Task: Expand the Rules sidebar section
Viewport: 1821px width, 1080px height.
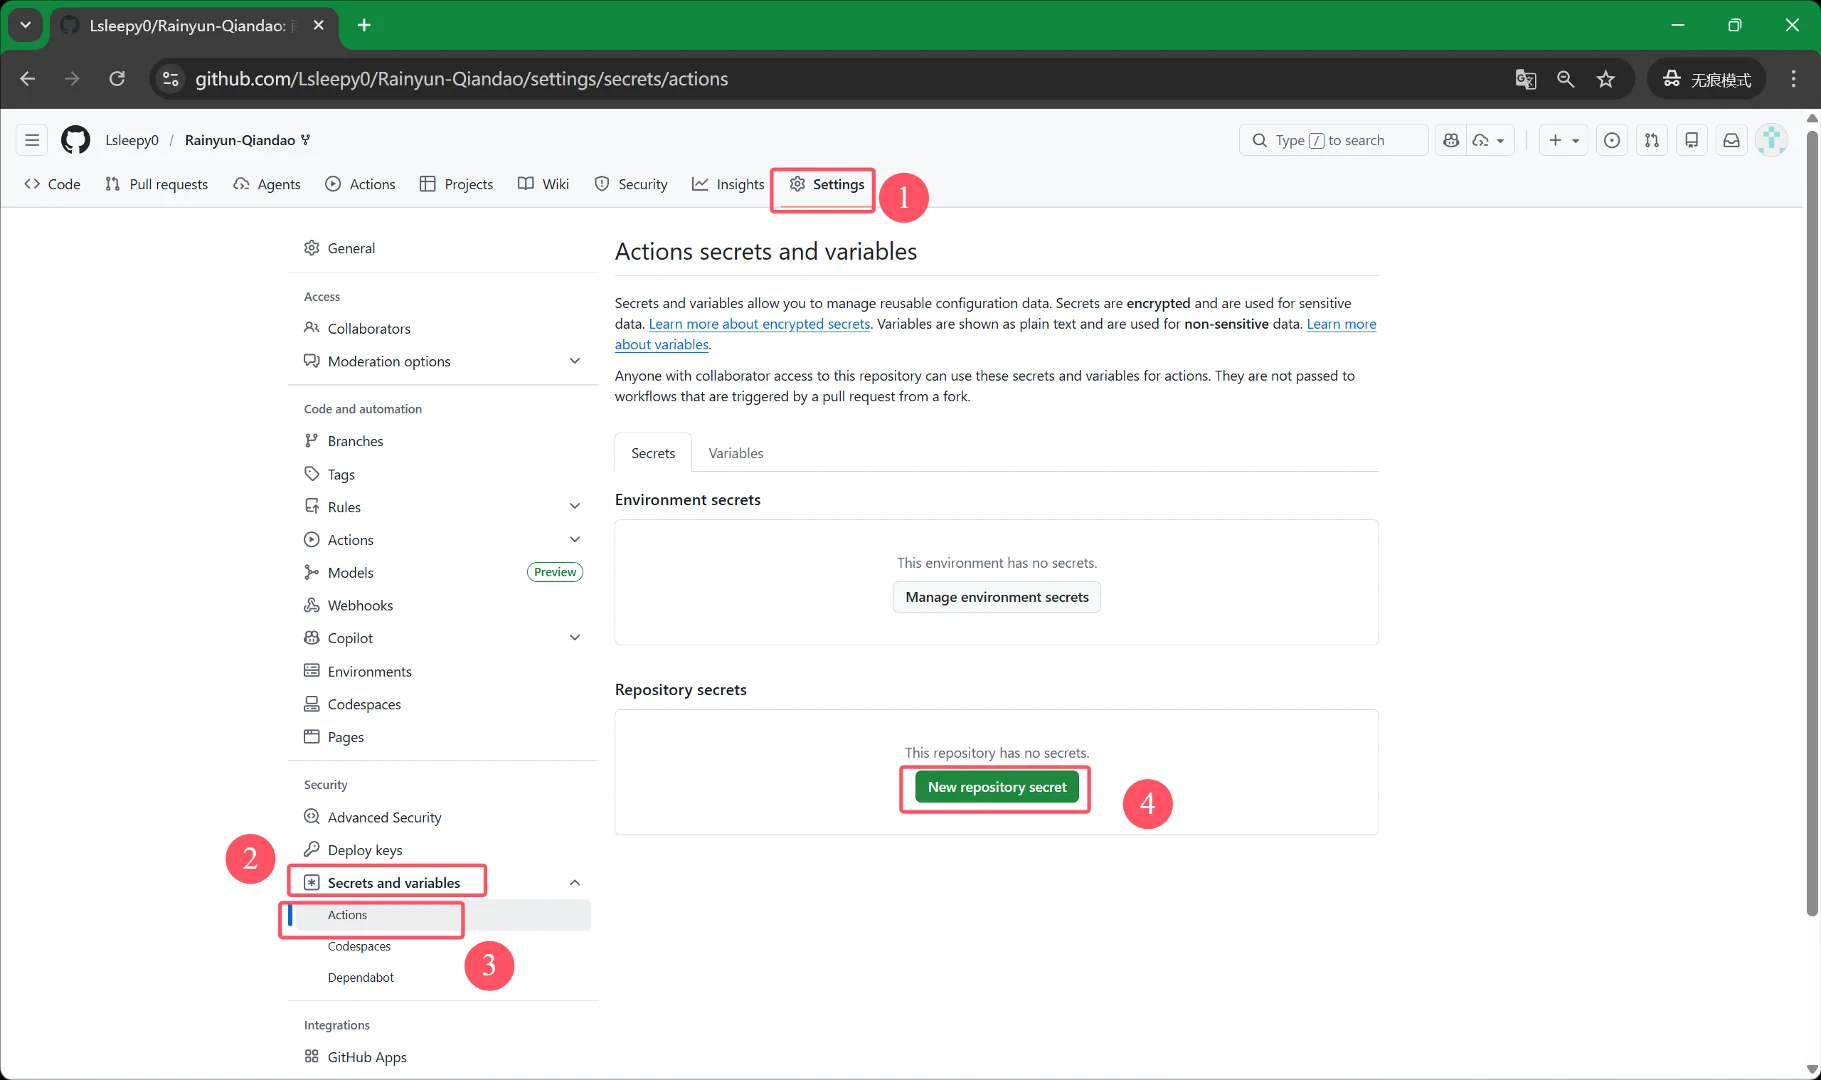Action: click(x=574, y=507)
